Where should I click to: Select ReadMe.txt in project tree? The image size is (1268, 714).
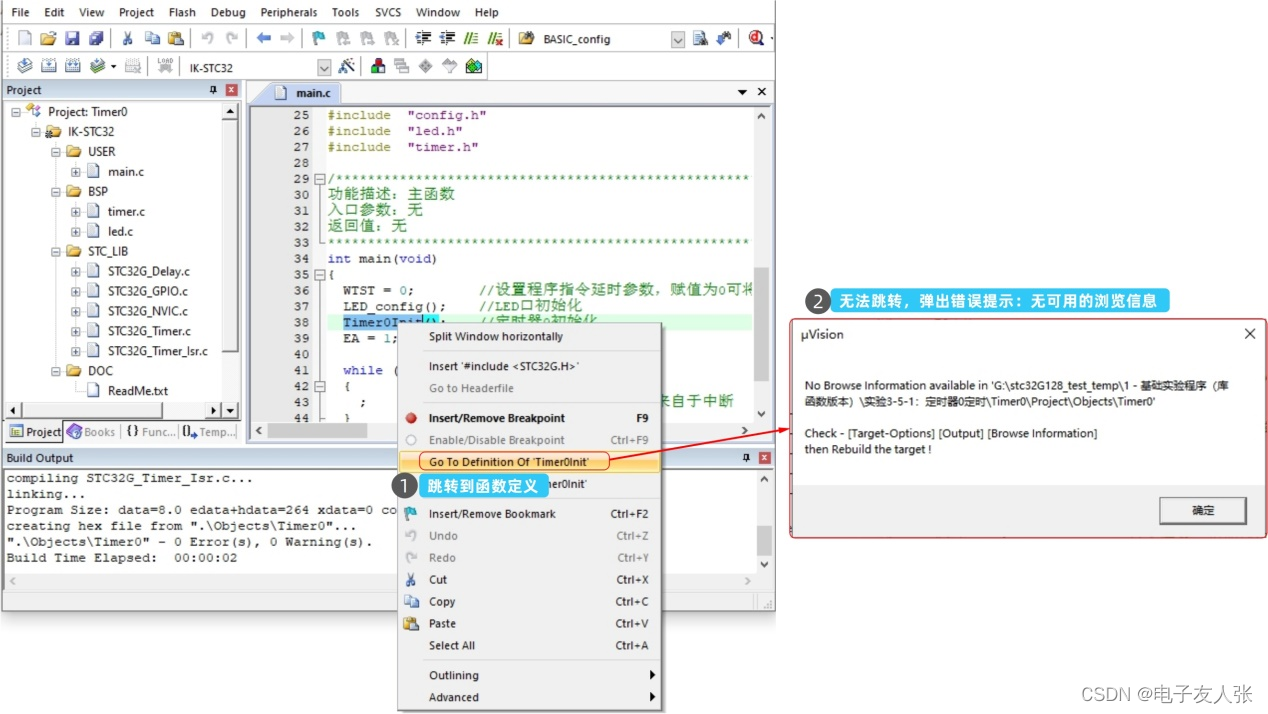click(137, 391)
